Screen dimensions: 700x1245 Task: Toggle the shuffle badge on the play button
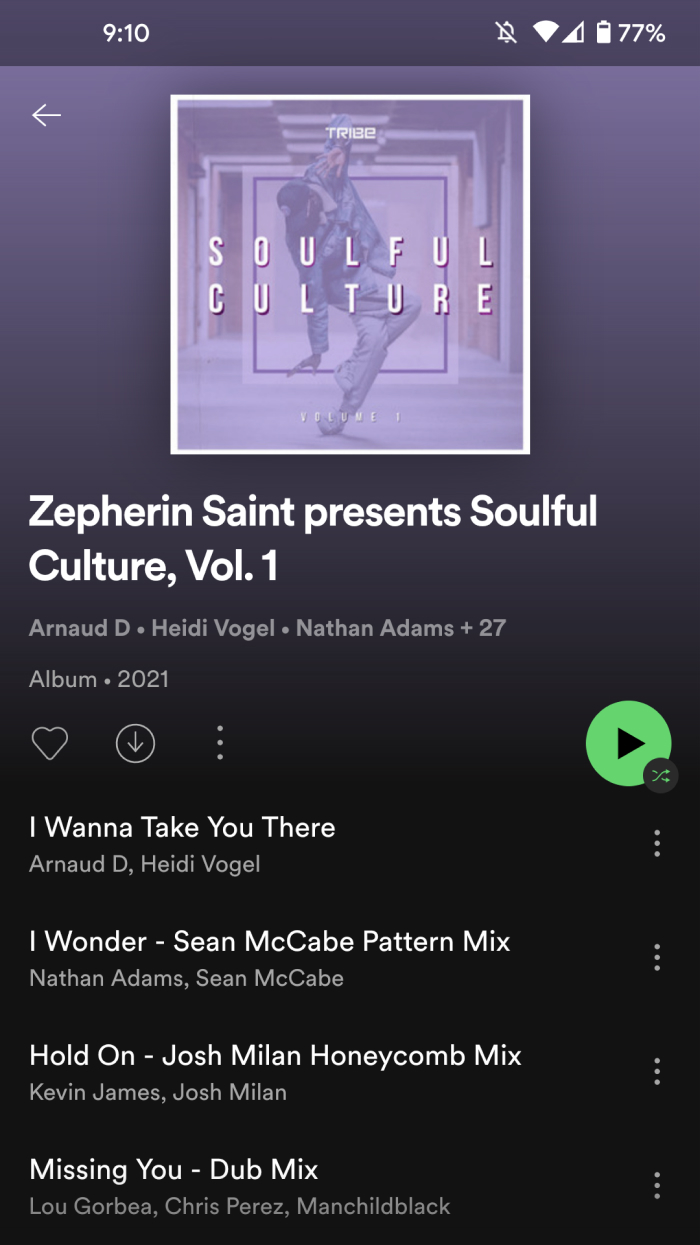660,775
